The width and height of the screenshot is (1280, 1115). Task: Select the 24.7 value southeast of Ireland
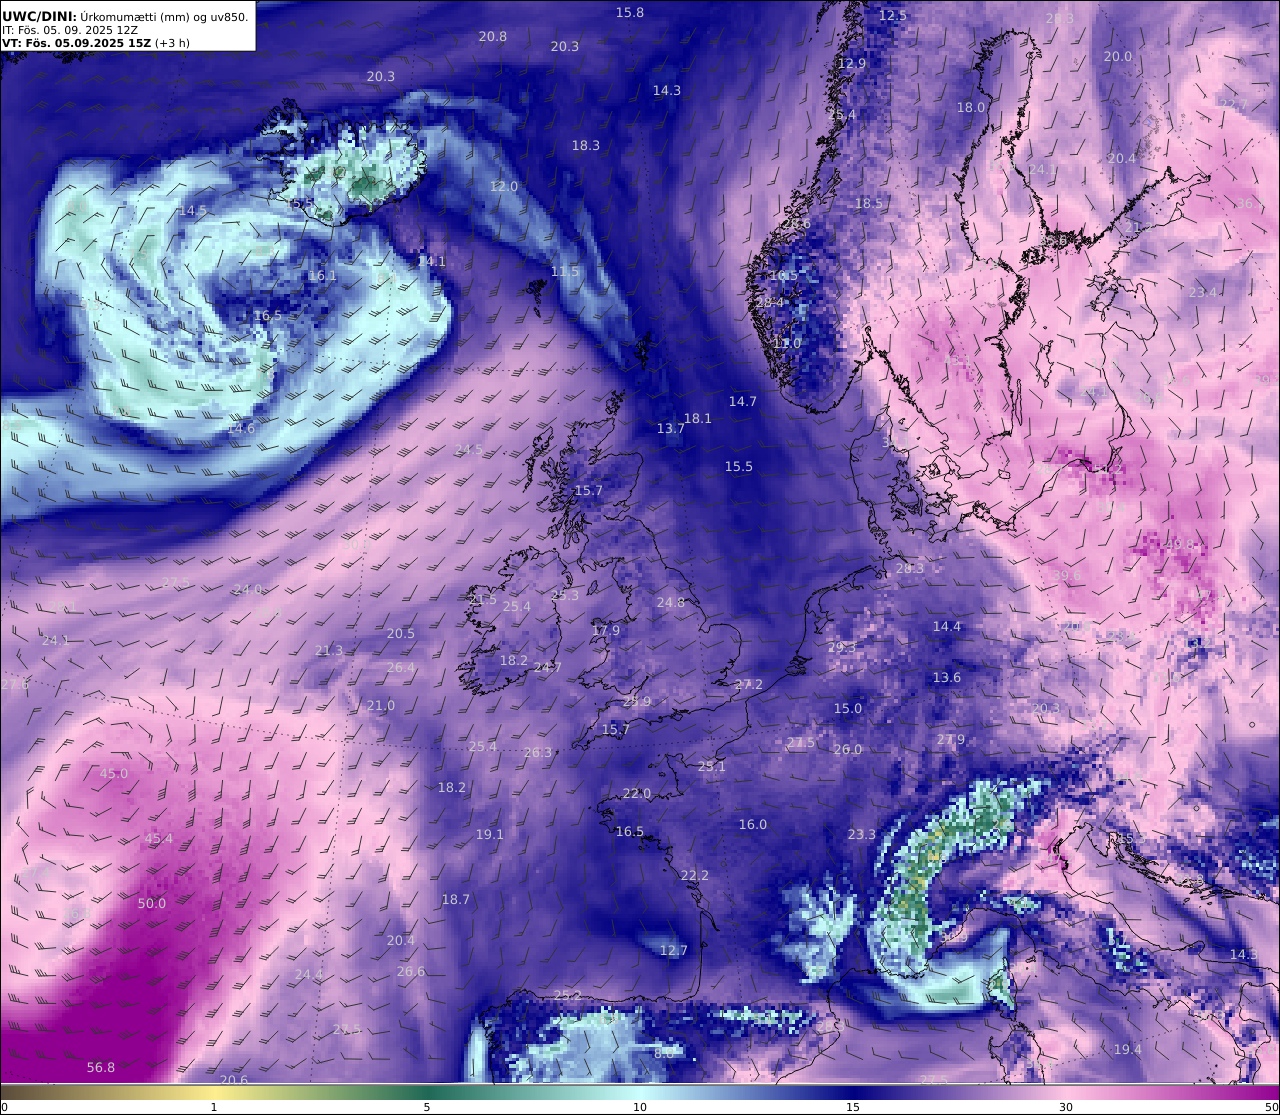pyautogui.click(x=548, y=668)
